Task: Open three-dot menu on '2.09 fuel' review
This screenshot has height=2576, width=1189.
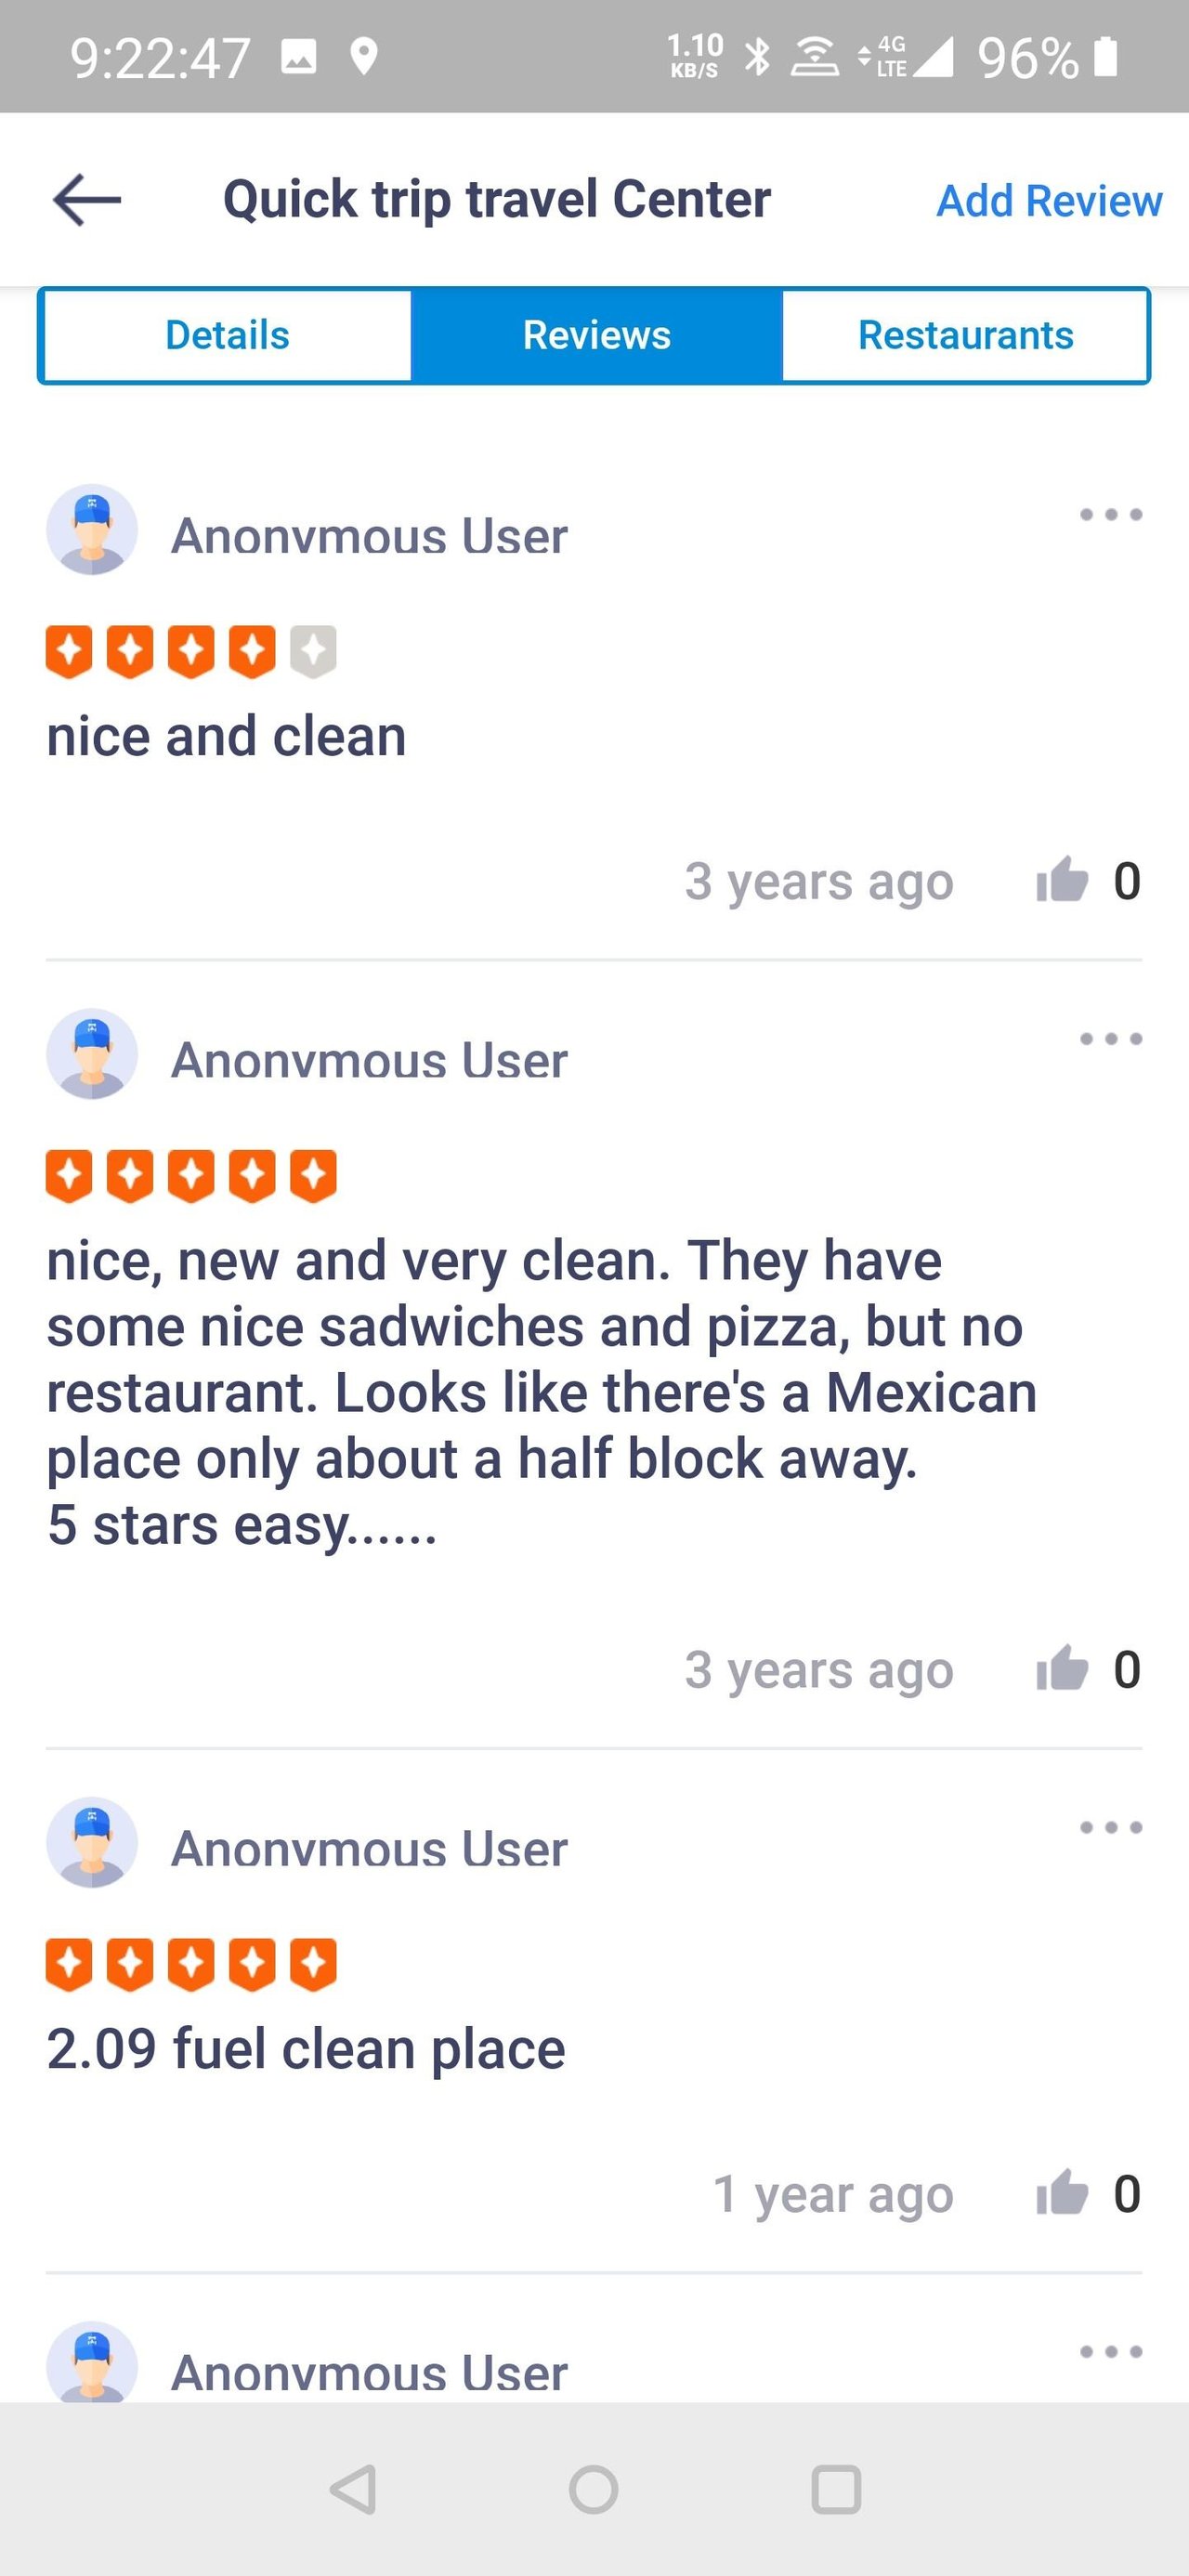Action: pos(1110,1828)
